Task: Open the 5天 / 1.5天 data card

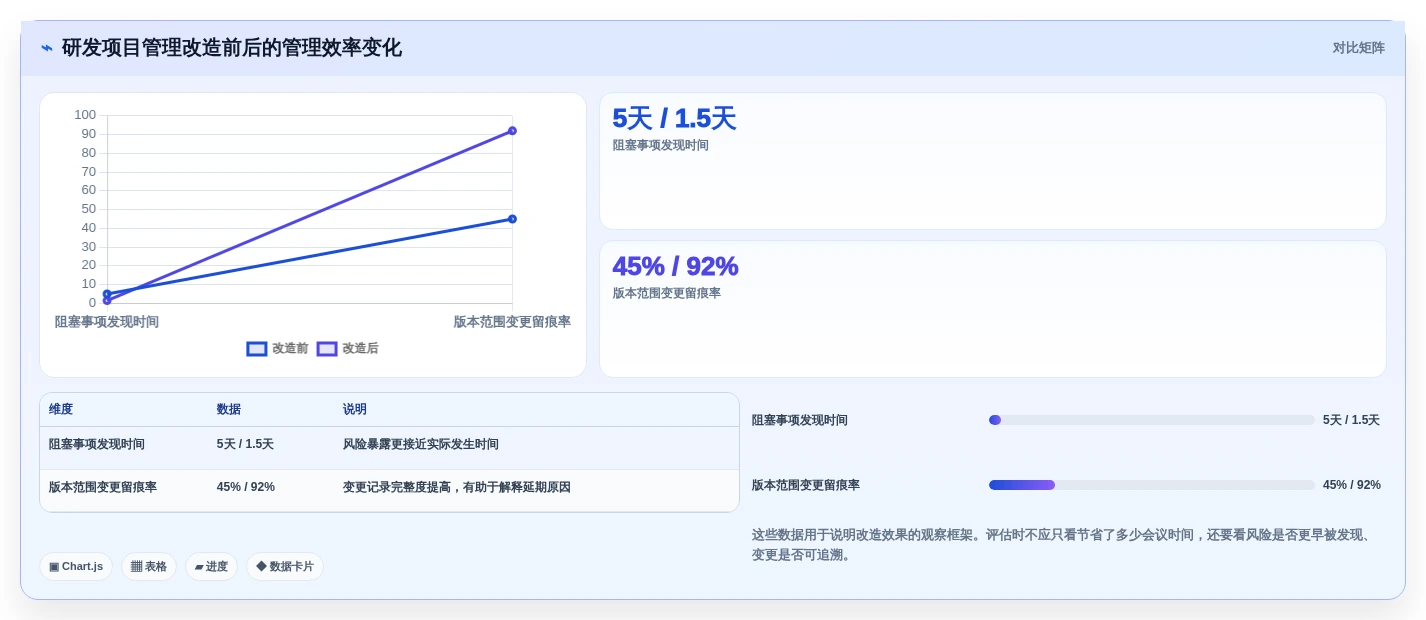Action: pyautogui.click(x=992, y=161)
